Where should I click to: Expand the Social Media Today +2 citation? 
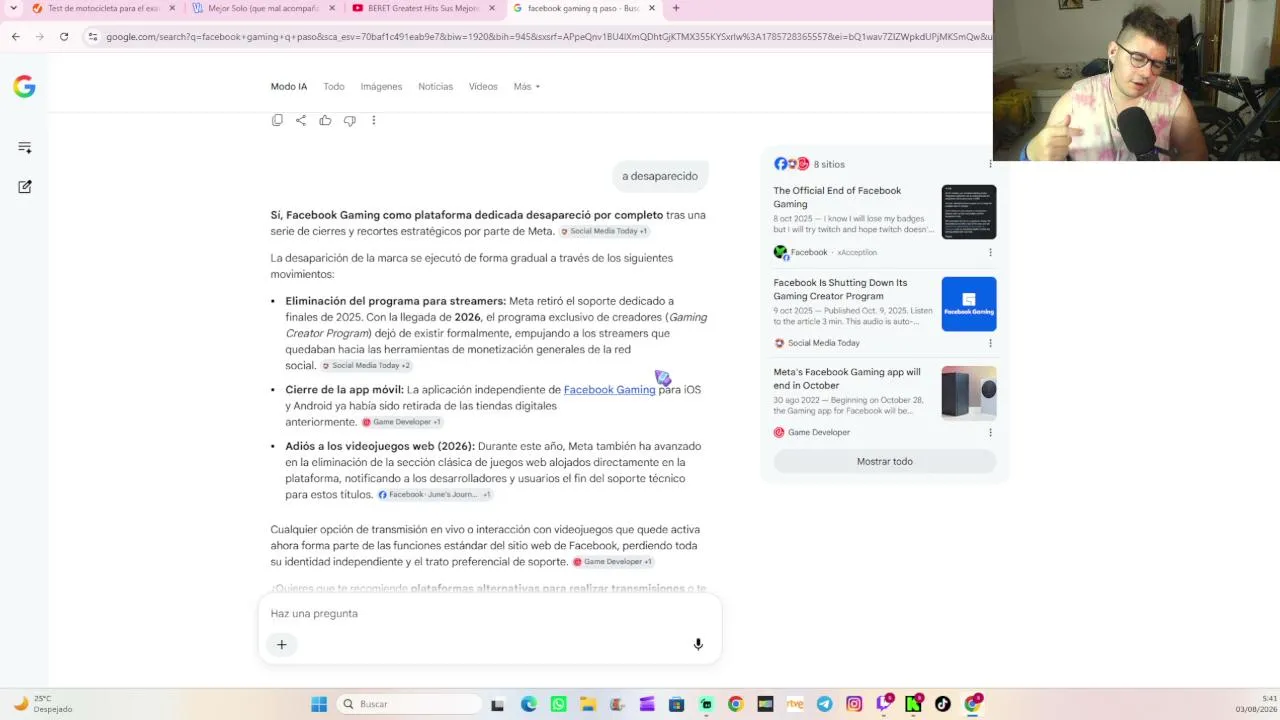point(366,366)
